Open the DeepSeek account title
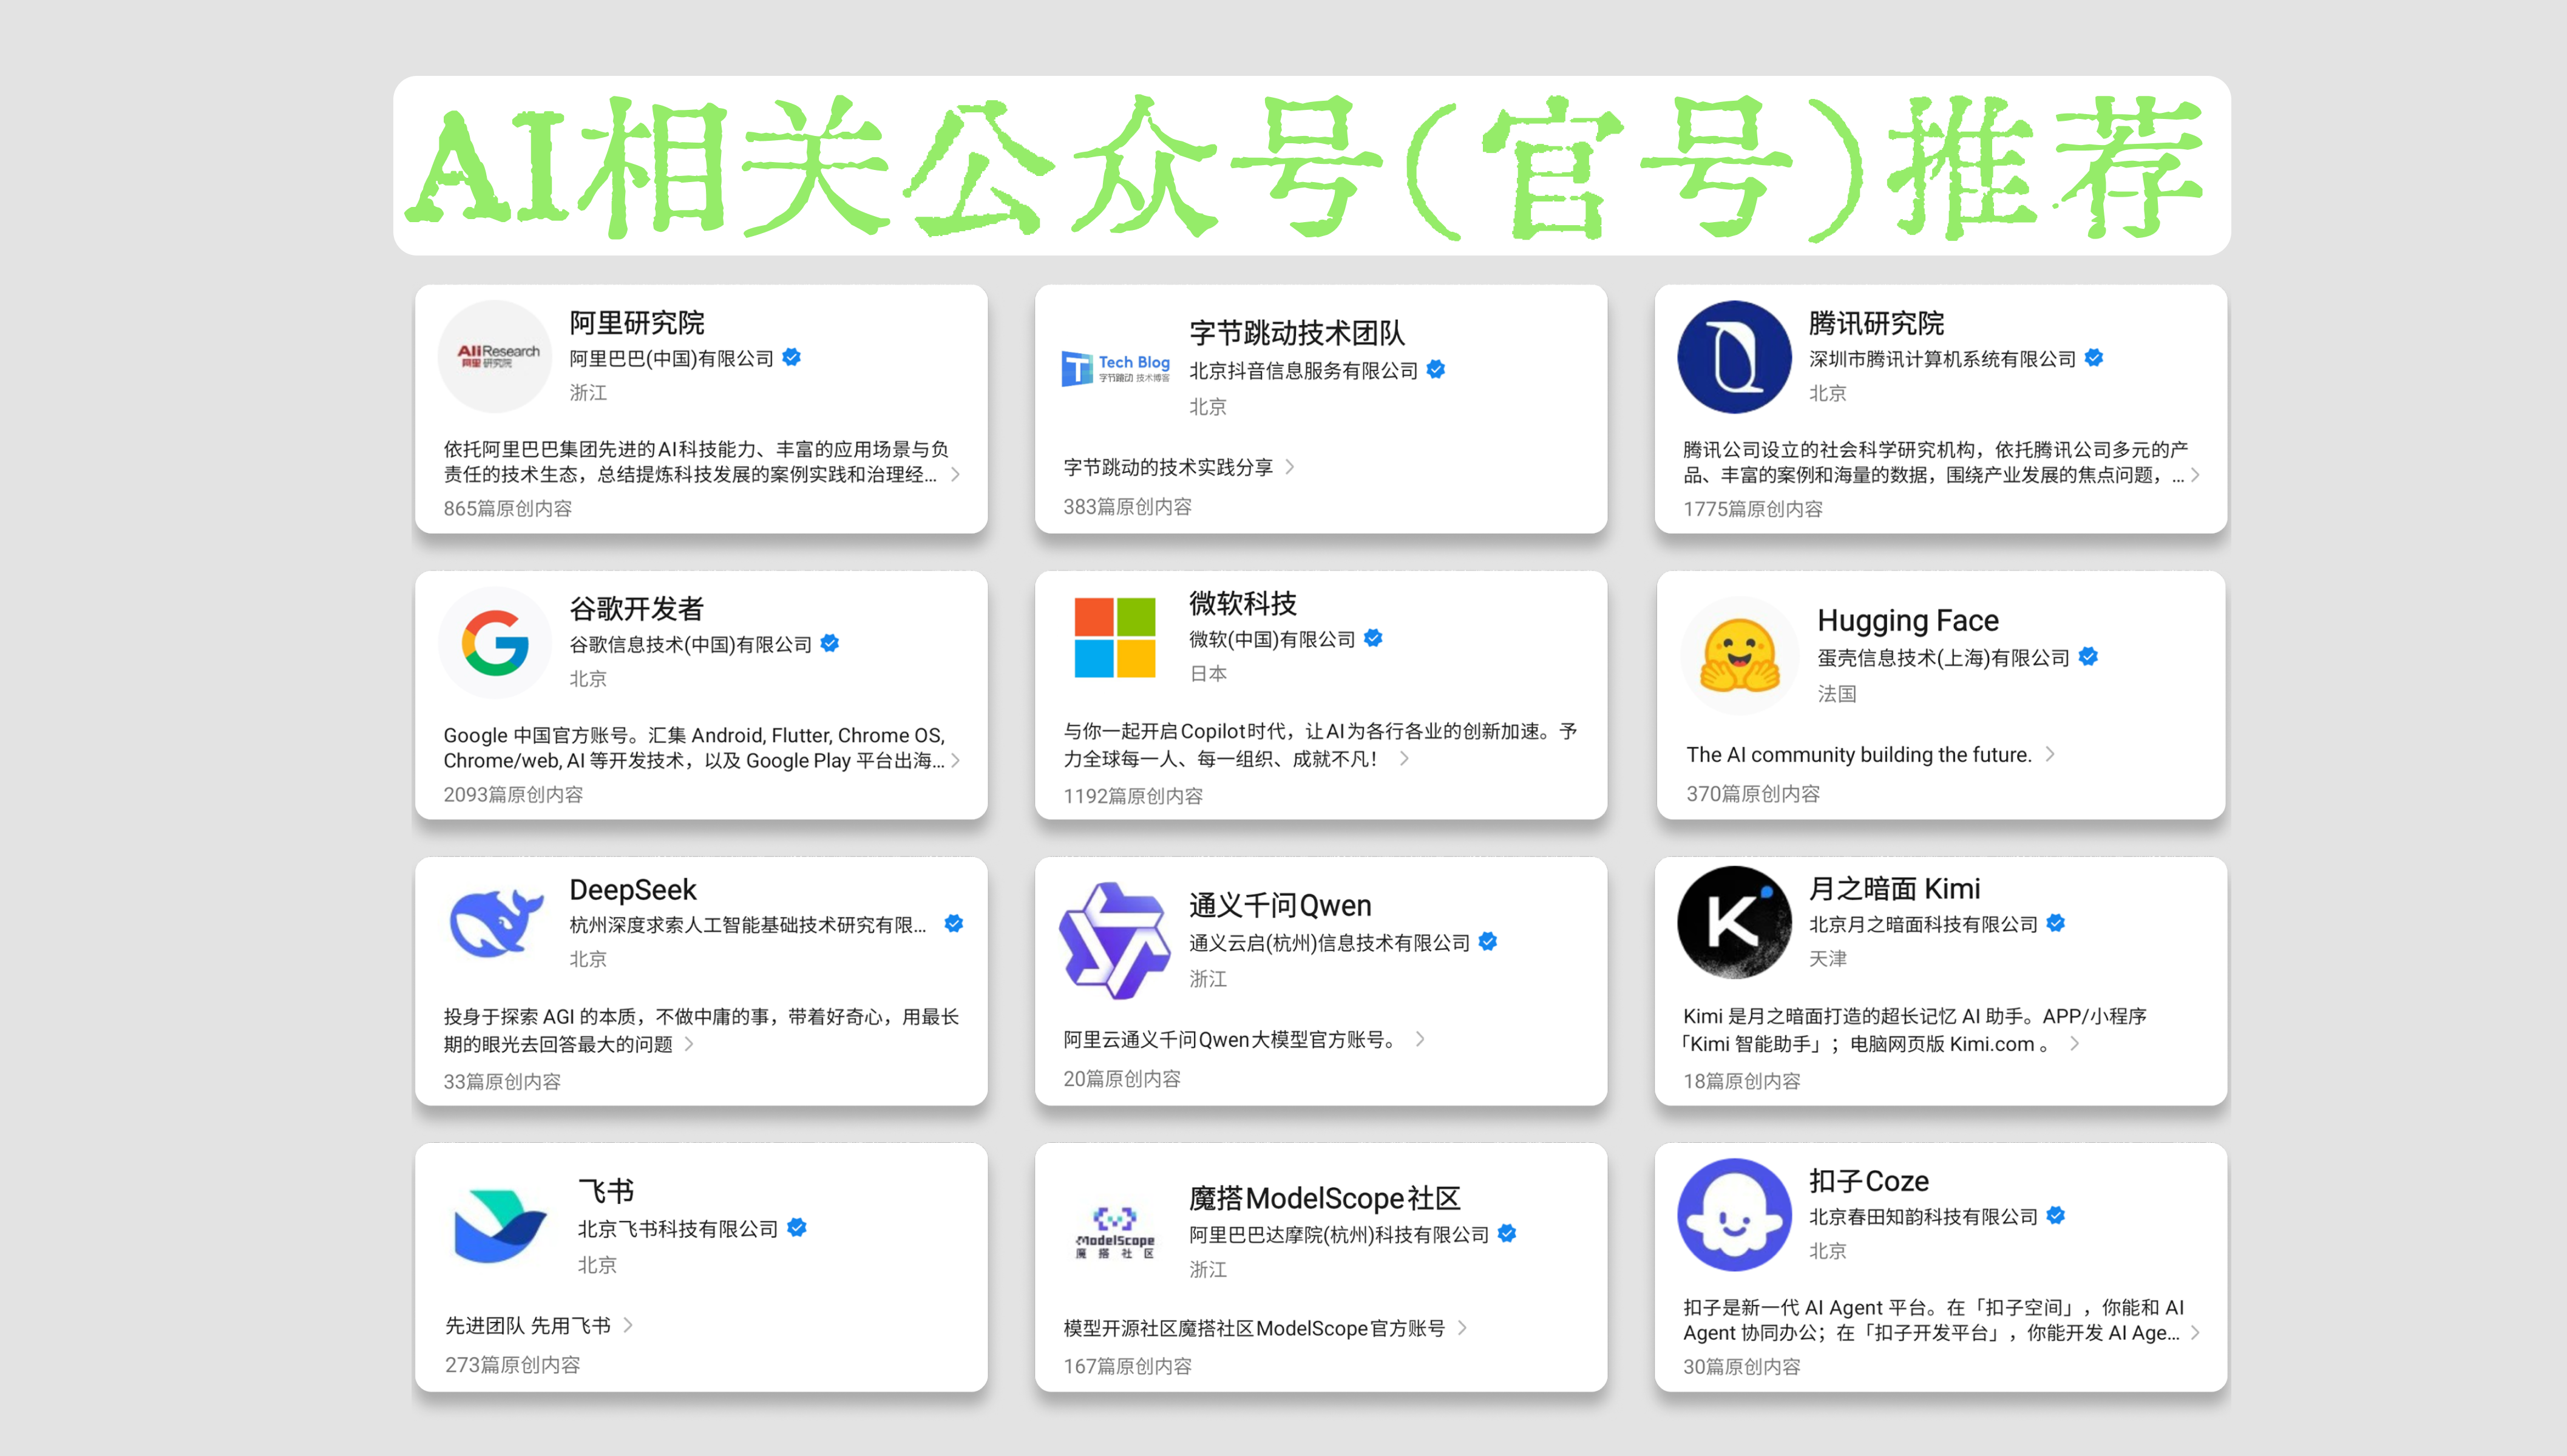This screenshot has width=2567, height=1456. (x=633, y=889)
